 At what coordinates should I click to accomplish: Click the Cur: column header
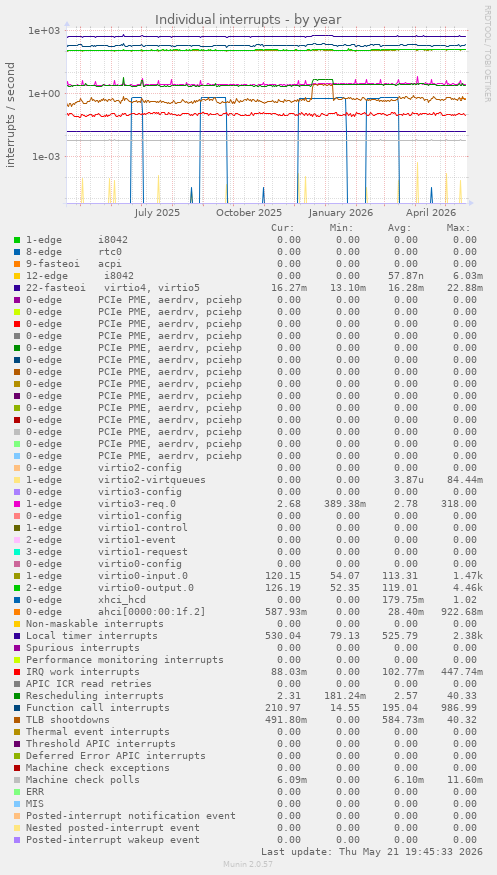[x=282, y=228]
